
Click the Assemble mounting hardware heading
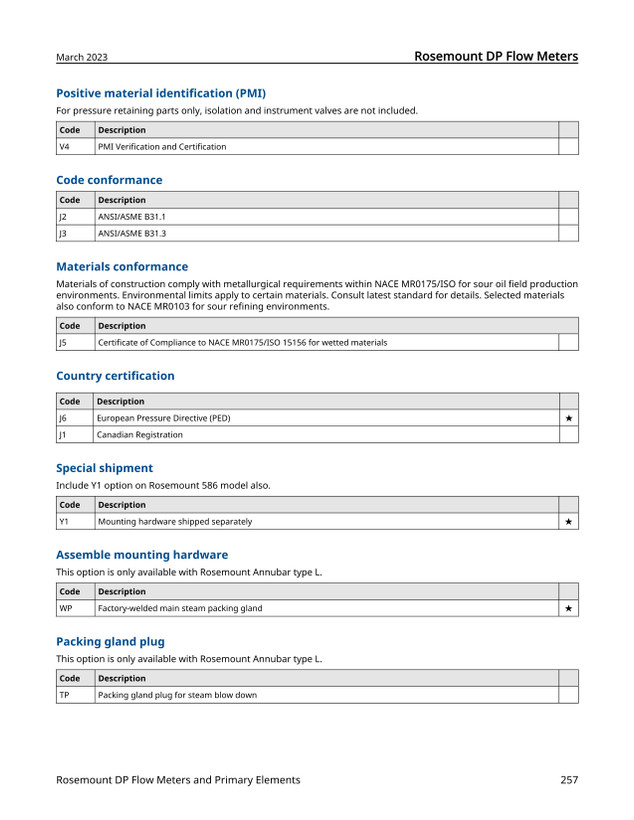pos(142,555)
